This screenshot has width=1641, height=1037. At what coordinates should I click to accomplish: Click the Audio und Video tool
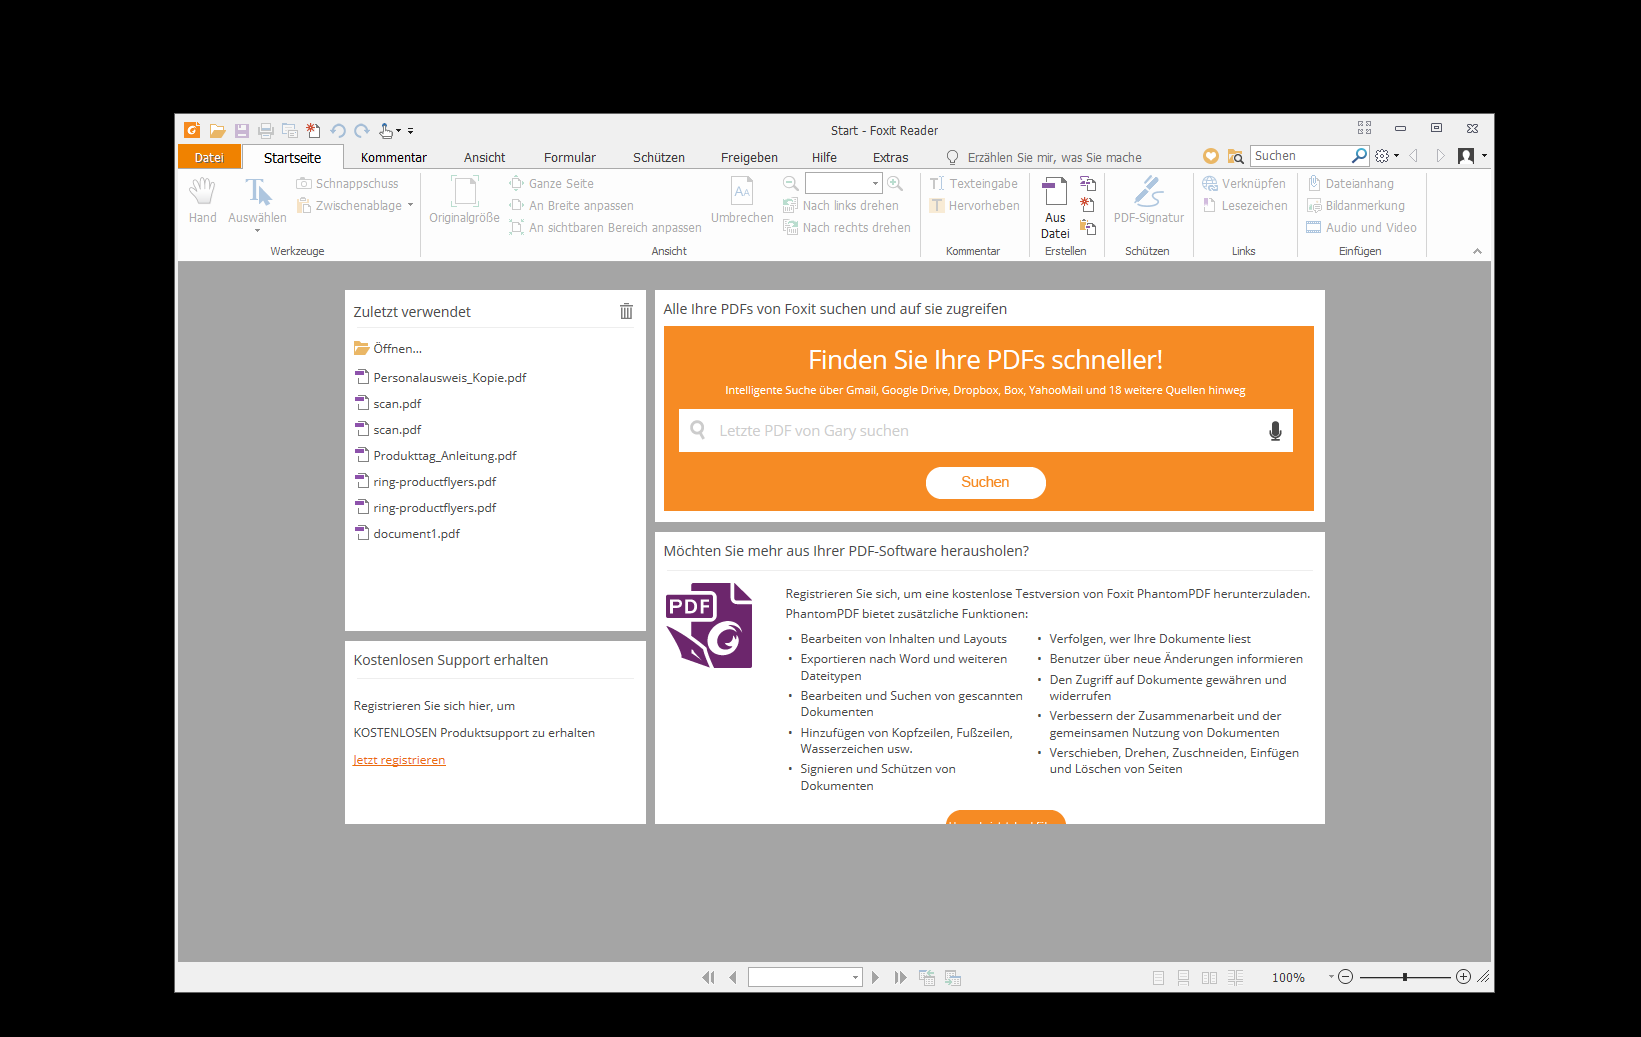click(x=1362, y=228)
